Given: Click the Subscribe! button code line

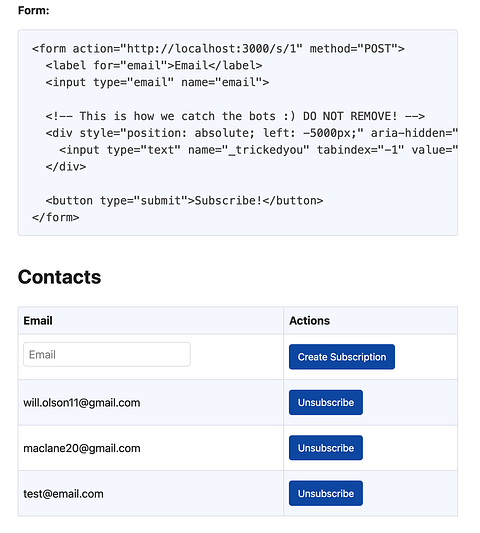Looking at the screenshot, I should (x=184, y=201).
